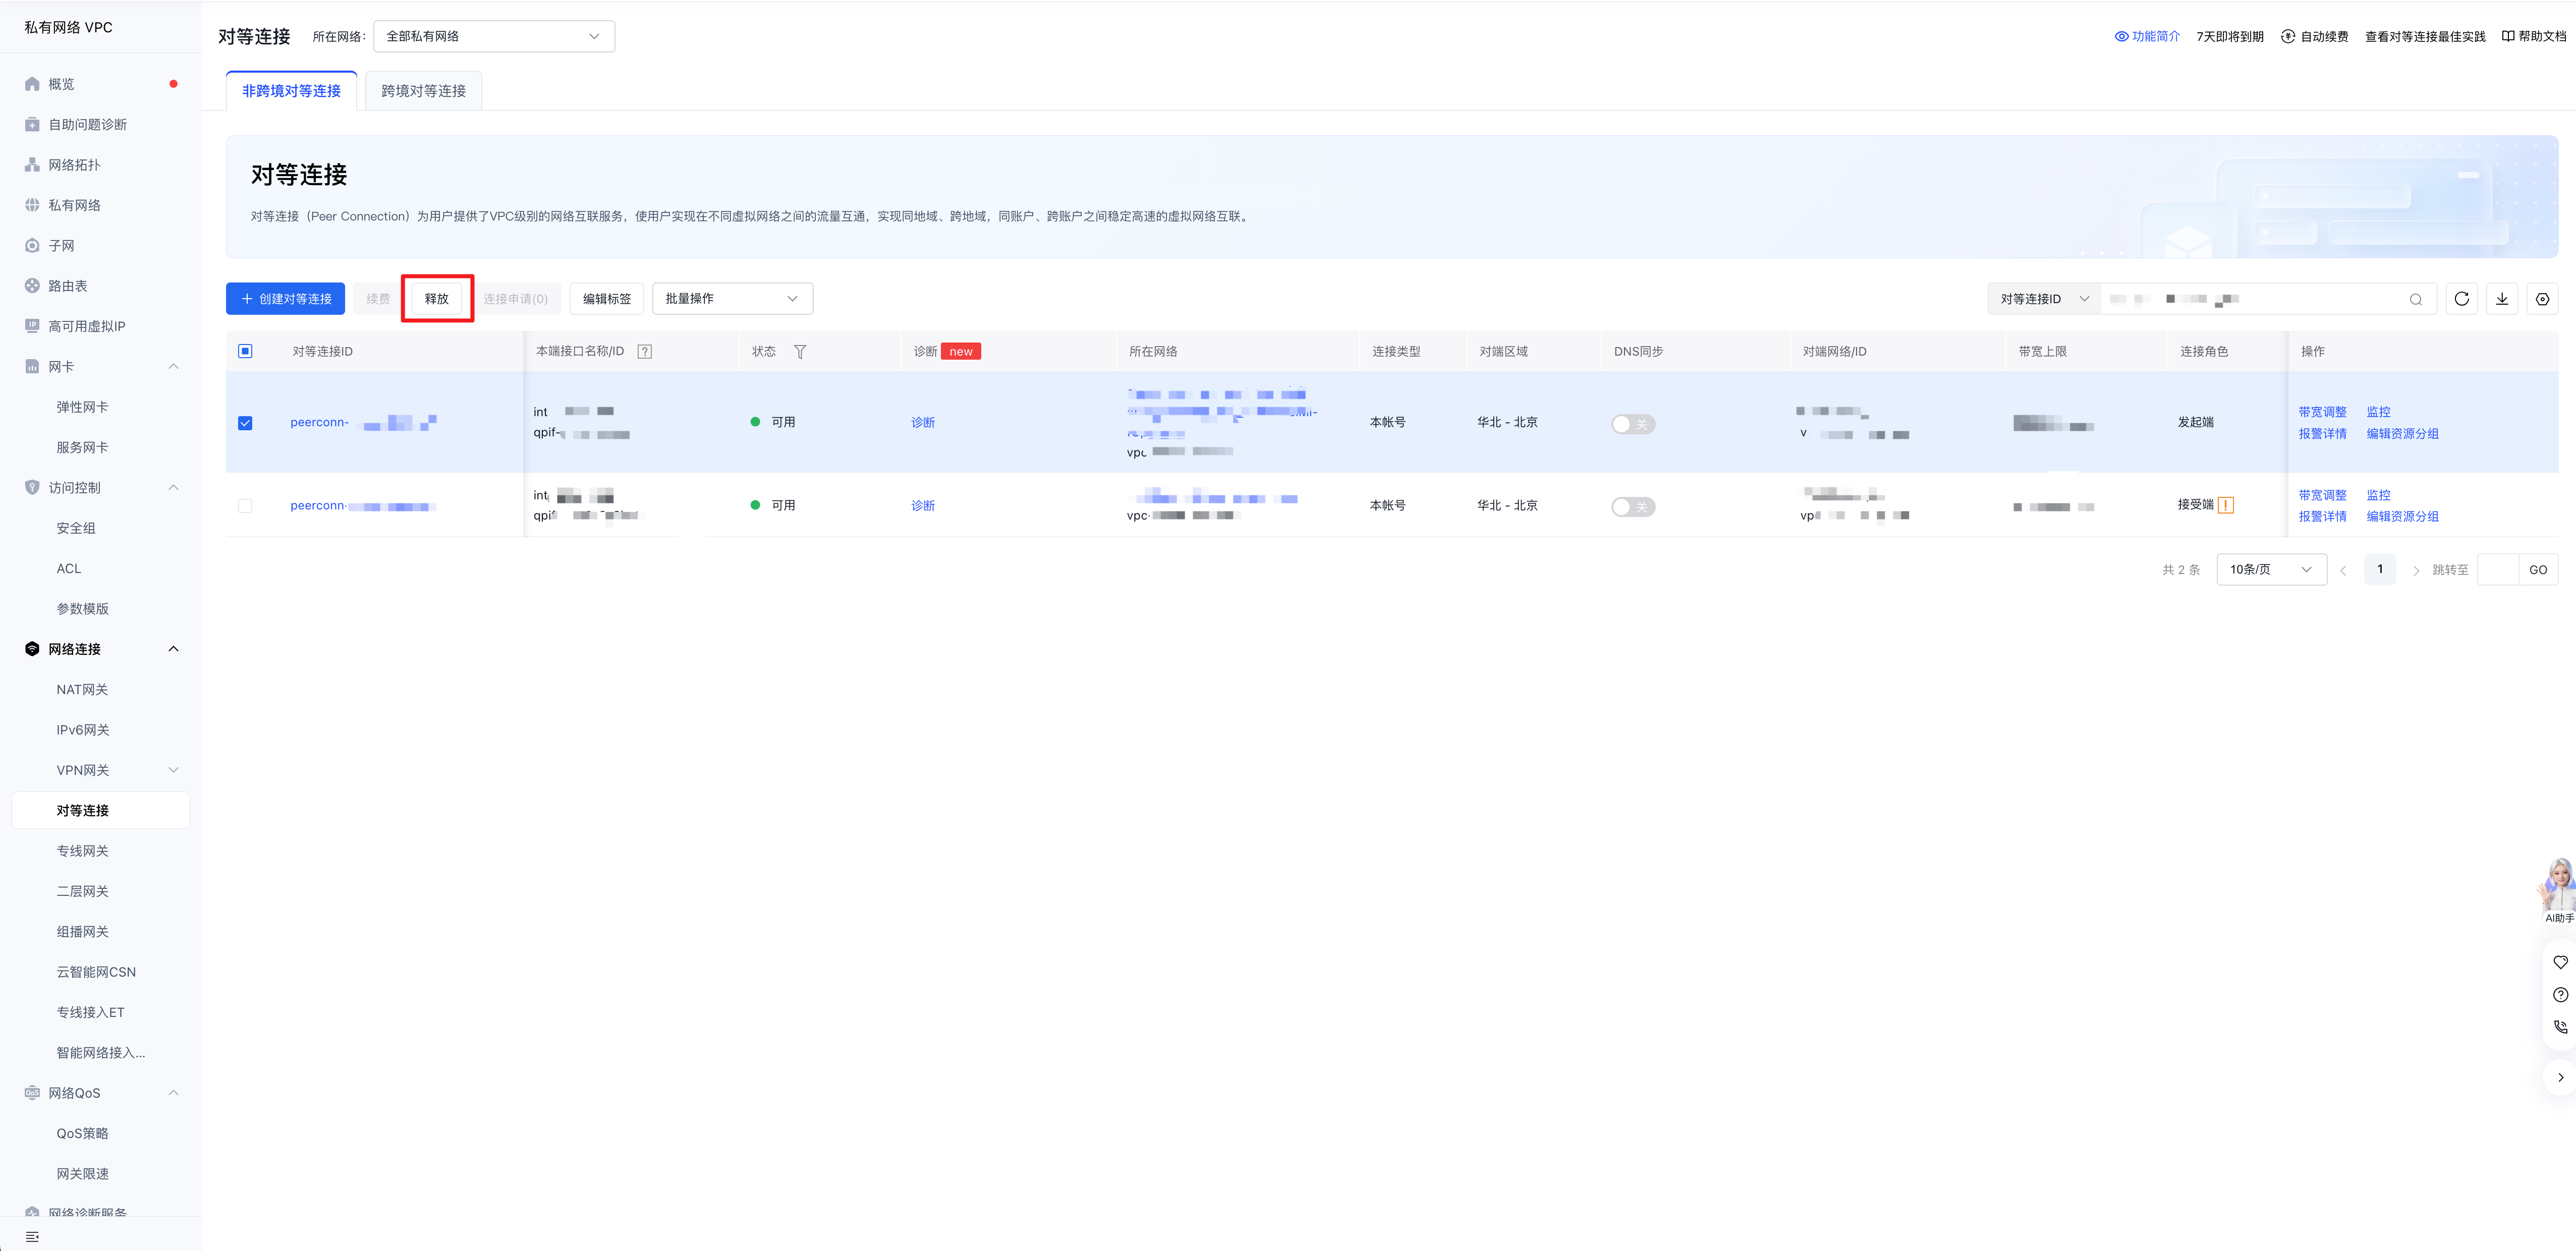Open 编辑资源分组 for 发起端 row
This screenshot has height=1251, width=2576.
coord(2402,434)
